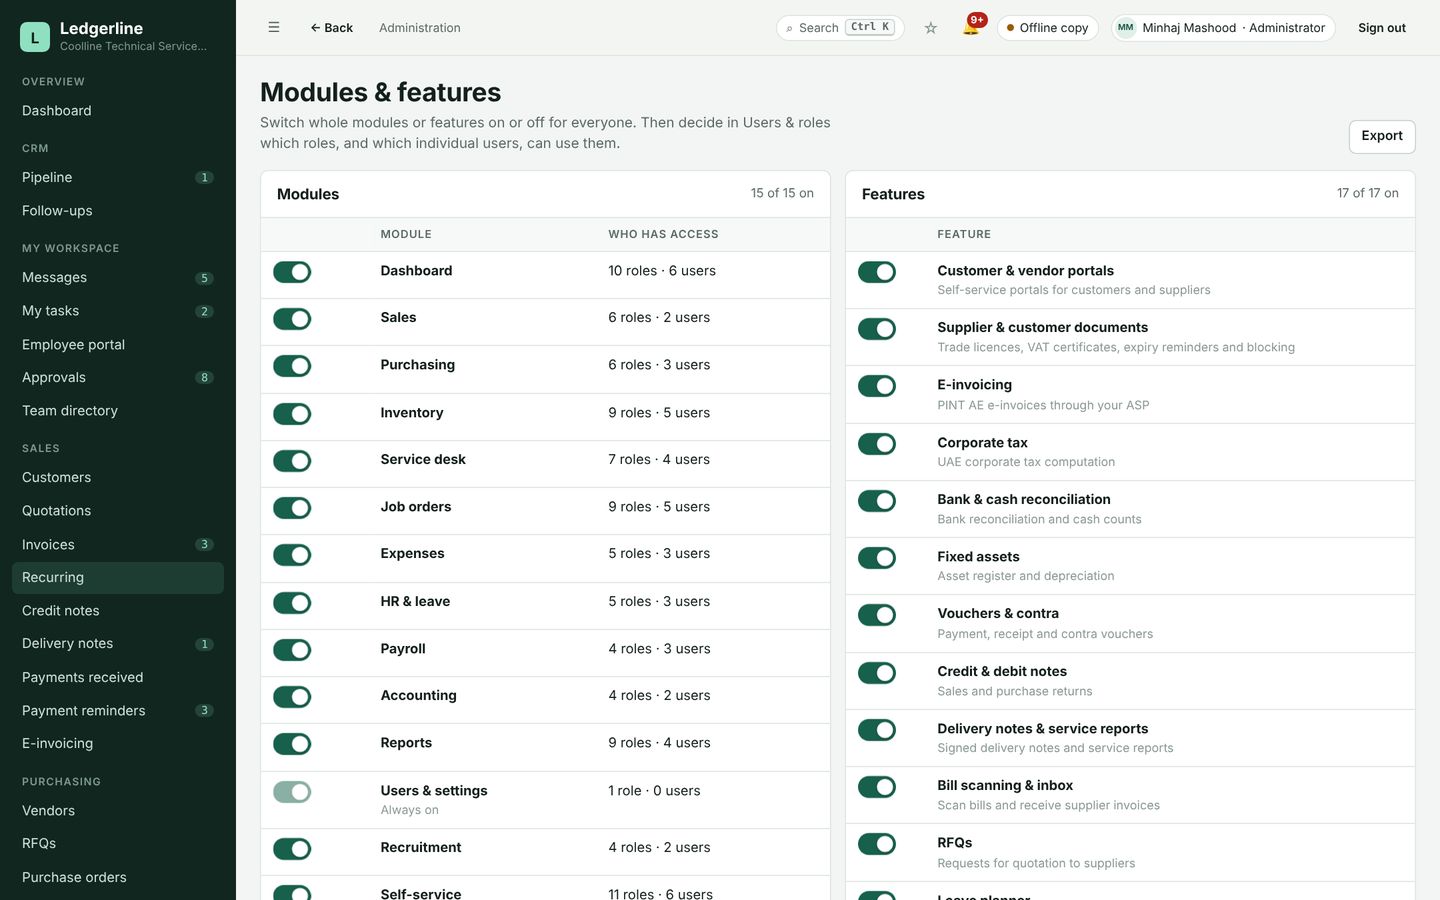Viewport: 1440px width, 900px height.
Task: Open Employee portal in sidebar
Action: tap(118, 344)
